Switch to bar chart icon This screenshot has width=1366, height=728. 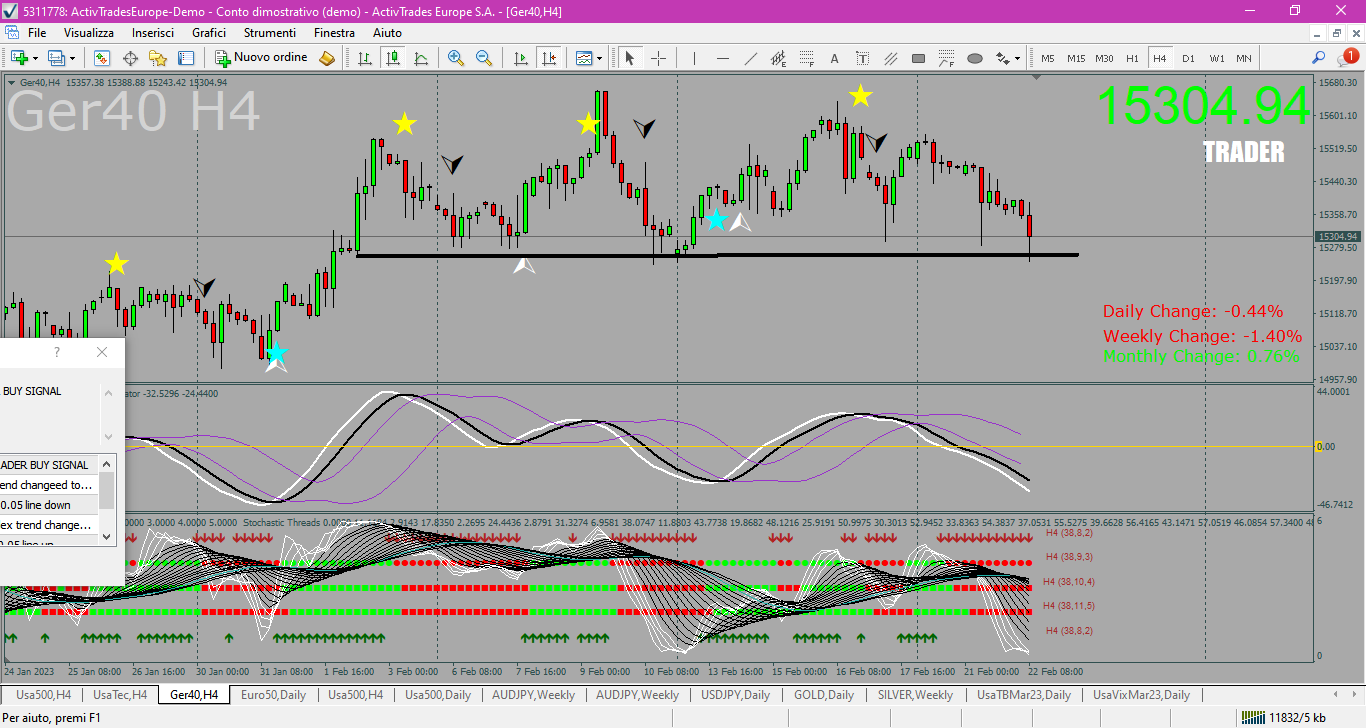[x=366, y=58]
